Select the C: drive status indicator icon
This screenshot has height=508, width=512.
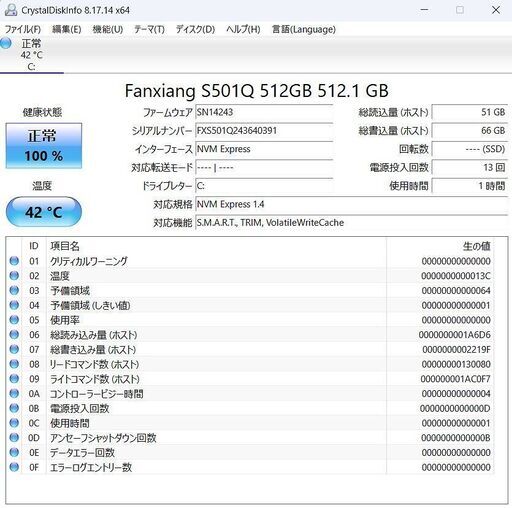6,43
